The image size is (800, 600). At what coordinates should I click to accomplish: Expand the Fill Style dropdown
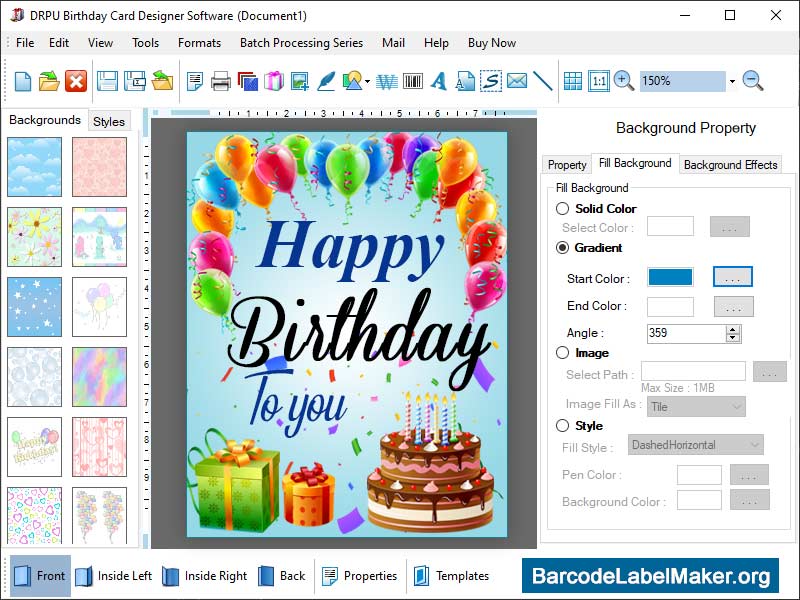pos(694,444)
